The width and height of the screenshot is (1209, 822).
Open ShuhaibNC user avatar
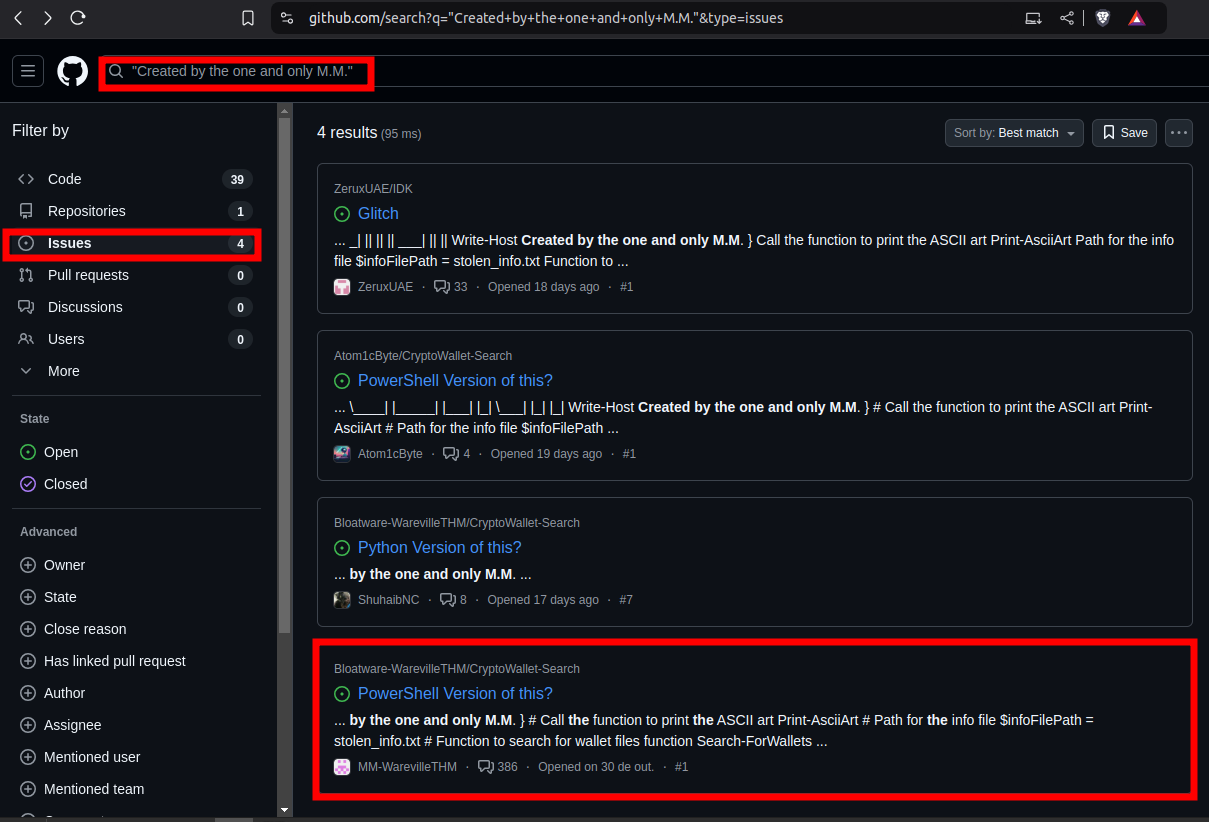(342, 600)
